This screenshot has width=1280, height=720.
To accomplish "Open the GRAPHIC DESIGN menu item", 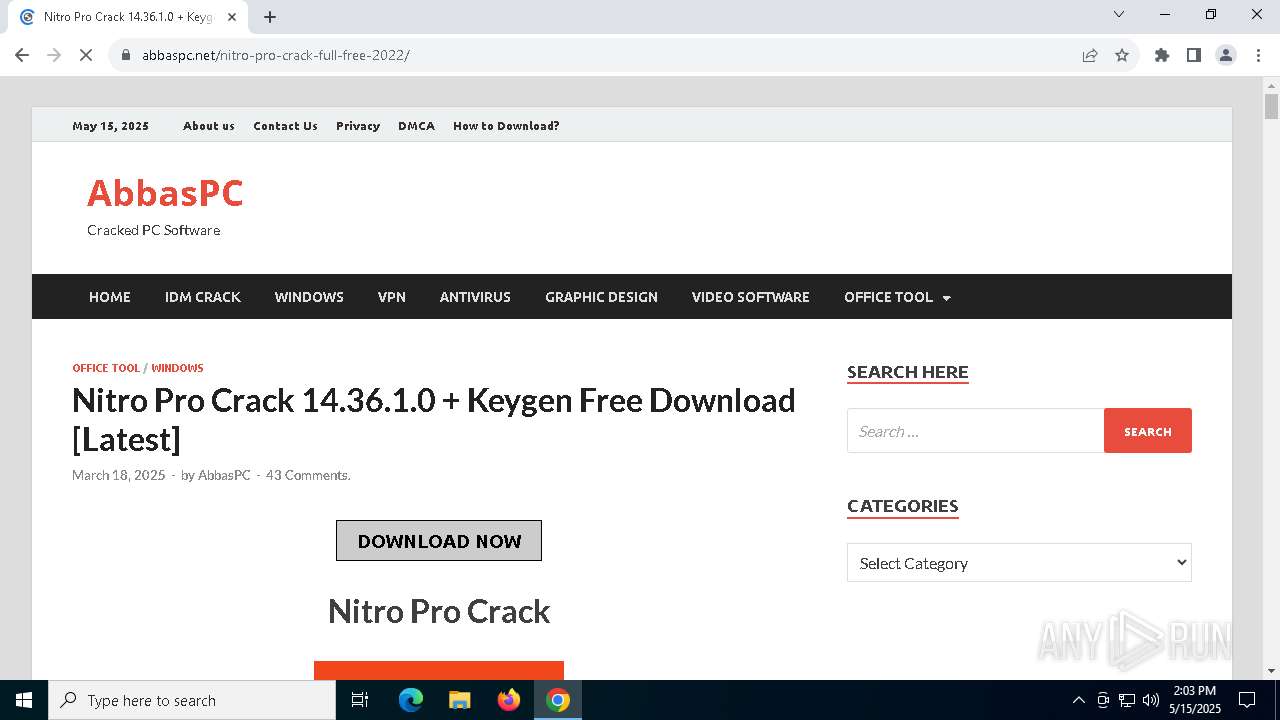I will tap(601, 297).
